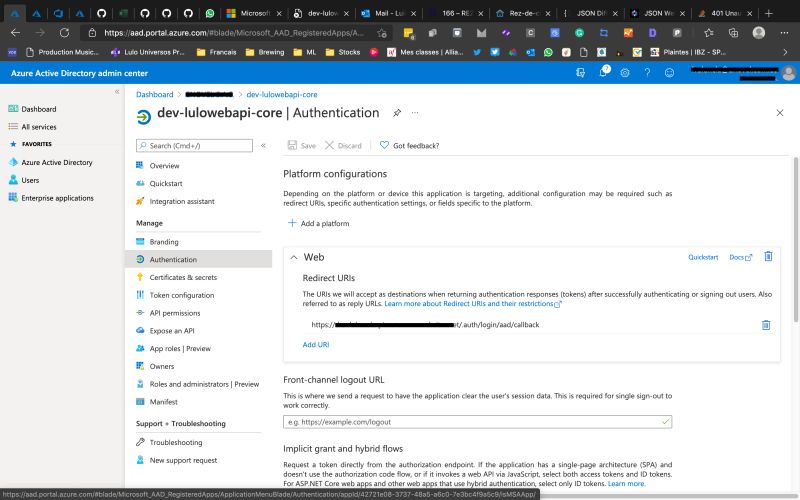Click Add a platform
Screen dimensions: 800x500
tap(319, 223)
